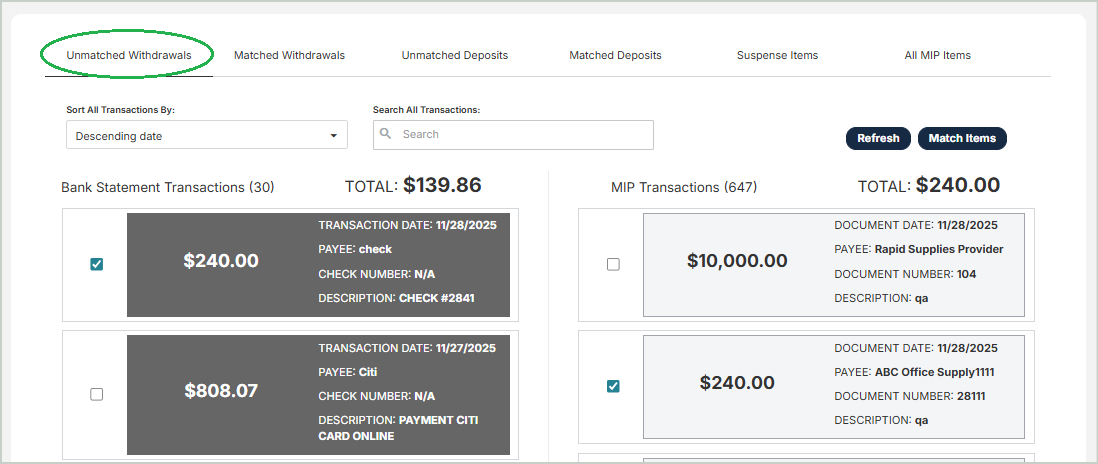Click the Match Items button

(962, 138)
